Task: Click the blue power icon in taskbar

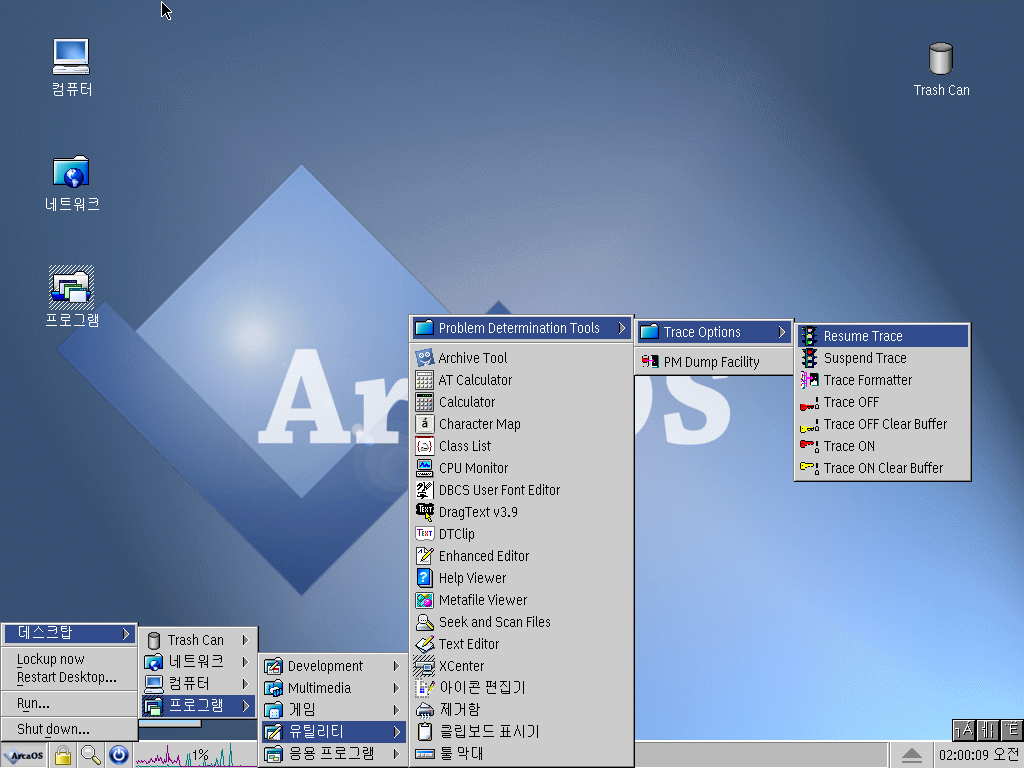Action: click(x=118, y=755)
